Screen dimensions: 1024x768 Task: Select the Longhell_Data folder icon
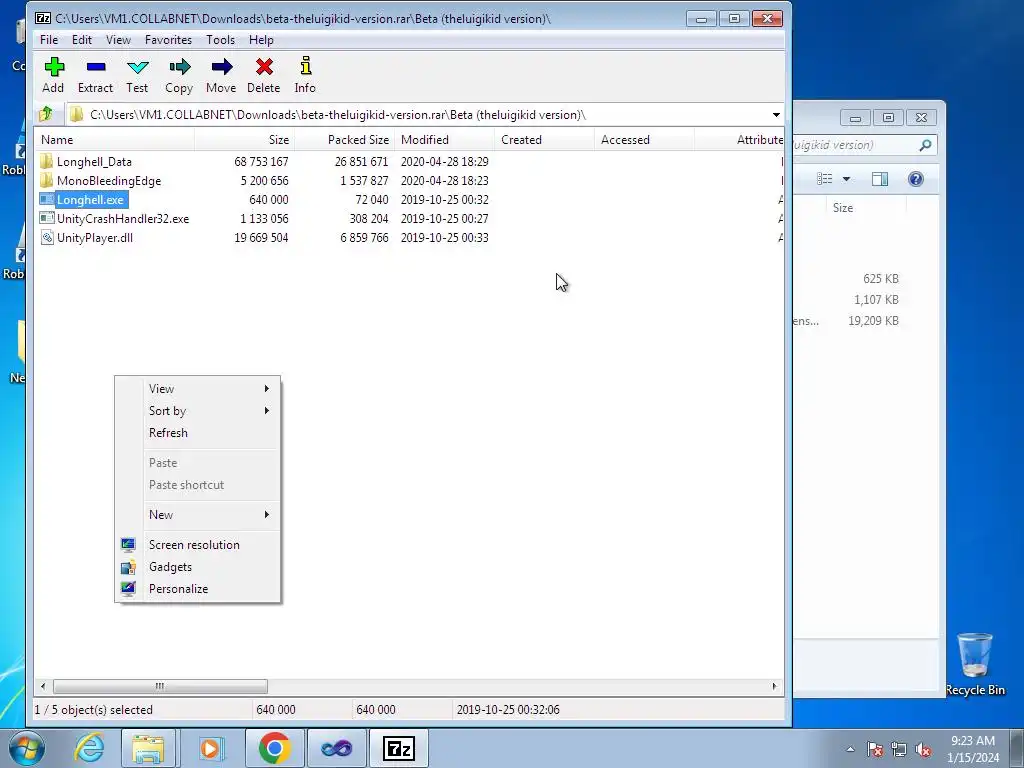(x=46, y=161)
